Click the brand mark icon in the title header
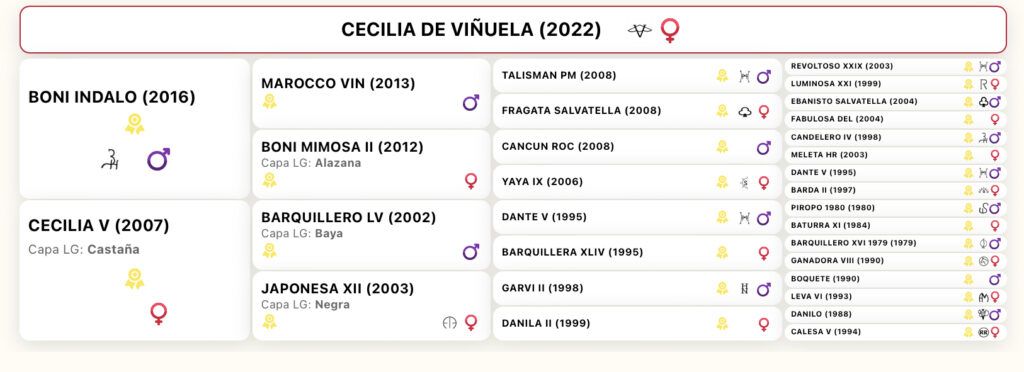 pyautogui.click(x=639, y=30)
